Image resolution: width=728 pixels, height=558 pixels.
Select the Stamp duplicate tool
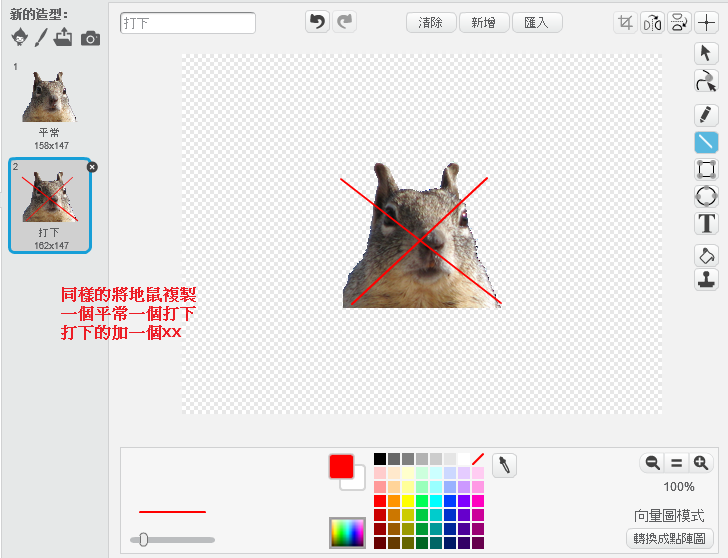[x=707, y=279]
